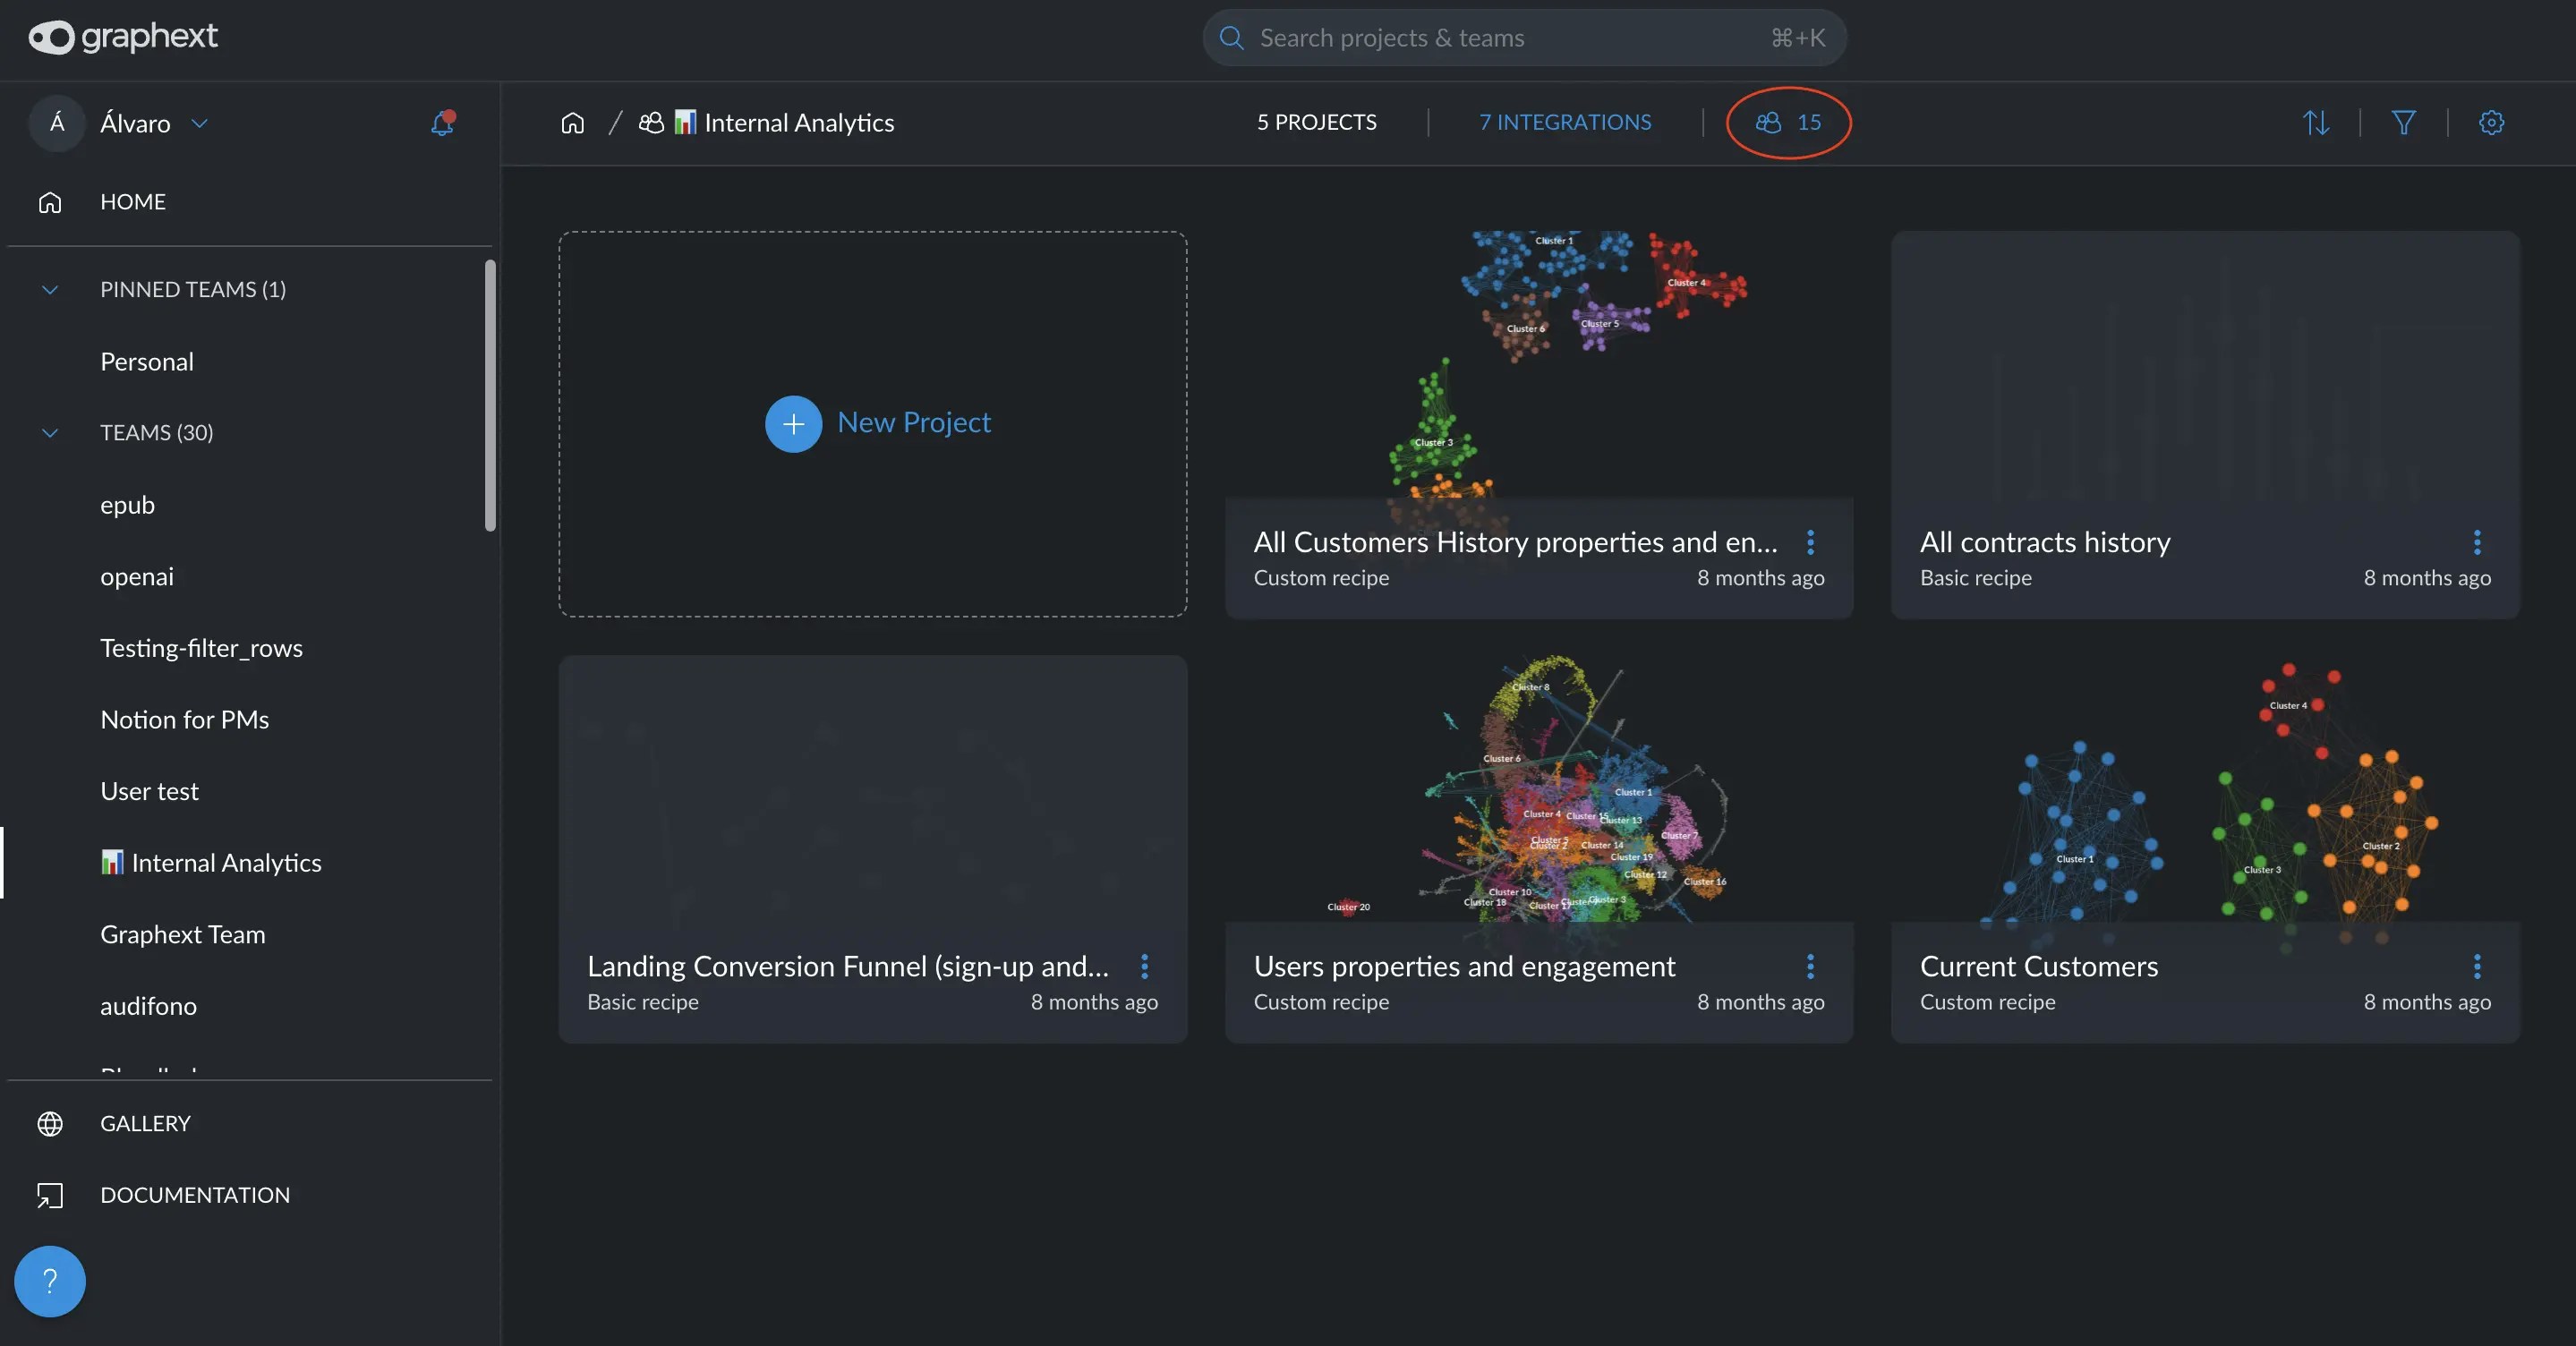Open the Documentation link

(194, 1195)
